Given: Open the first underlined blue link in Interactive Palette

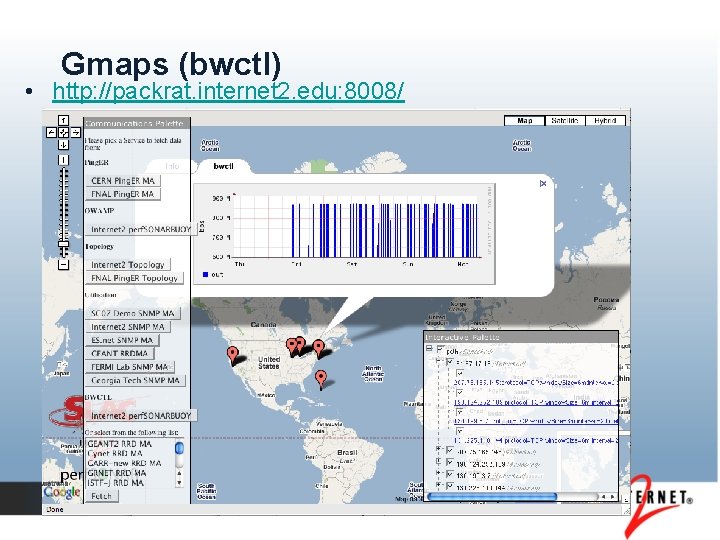Looking at the screenshot, I should click(535, 403).
